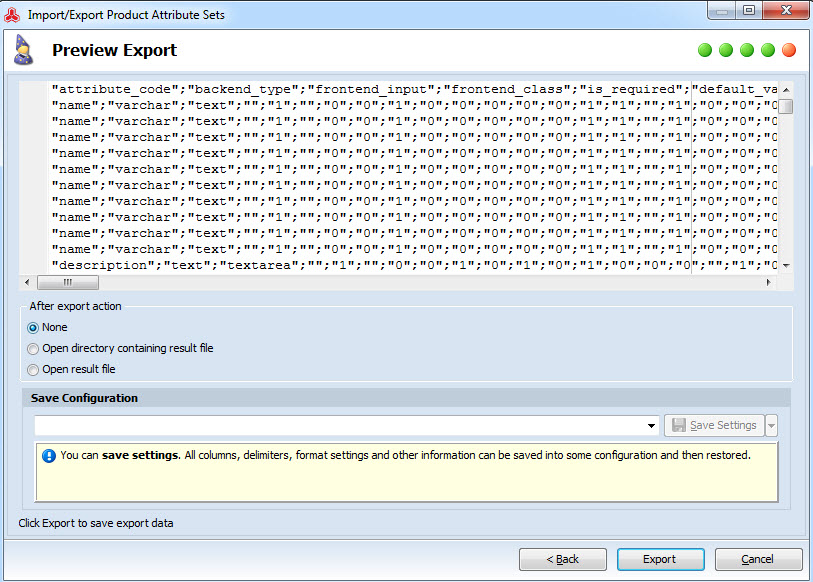Expand the Save Settings split arrow

click(x=772, y=426)
